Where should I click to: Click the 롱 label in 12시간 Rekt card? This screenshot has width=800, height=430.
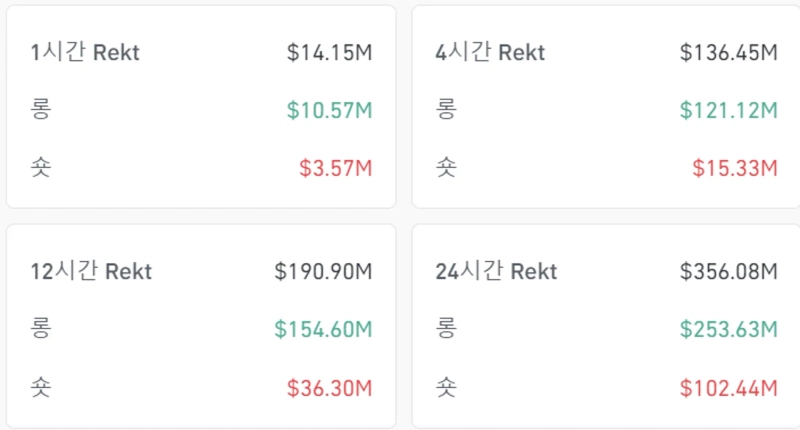pyautogui.click(x=40, y=328)
